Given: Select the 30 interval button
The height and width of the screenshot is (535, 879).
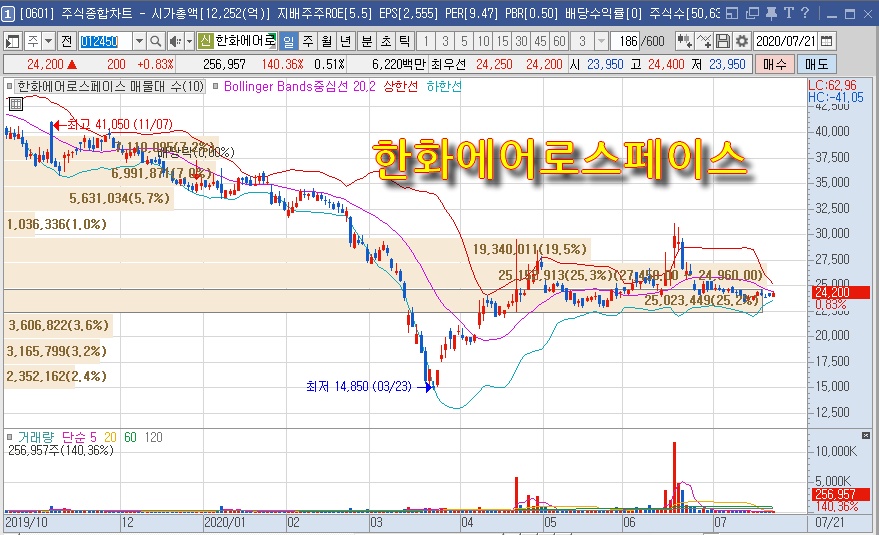Looking at the screenshot, I should point(521,41).
